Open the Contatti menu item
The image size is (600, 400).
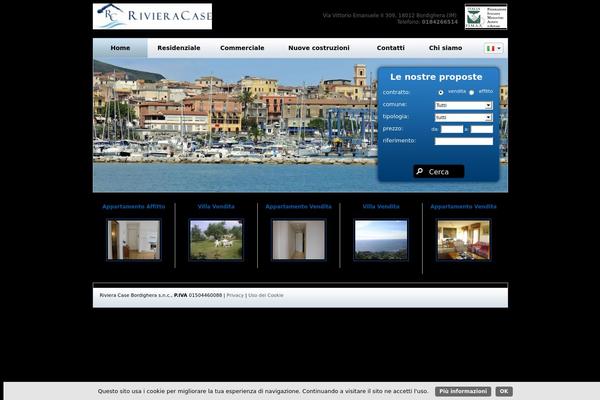coord(390,48)
